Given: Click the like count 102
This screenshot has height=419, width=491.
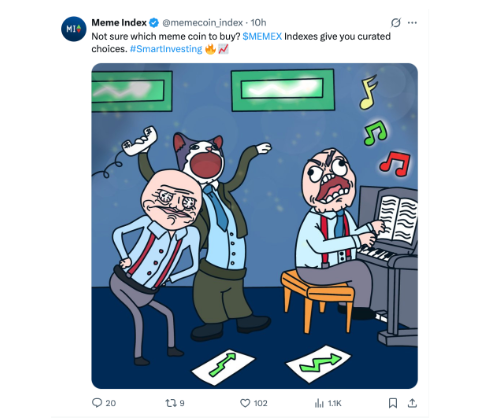Looking at the screenshot, I should (x=260, y=403).
